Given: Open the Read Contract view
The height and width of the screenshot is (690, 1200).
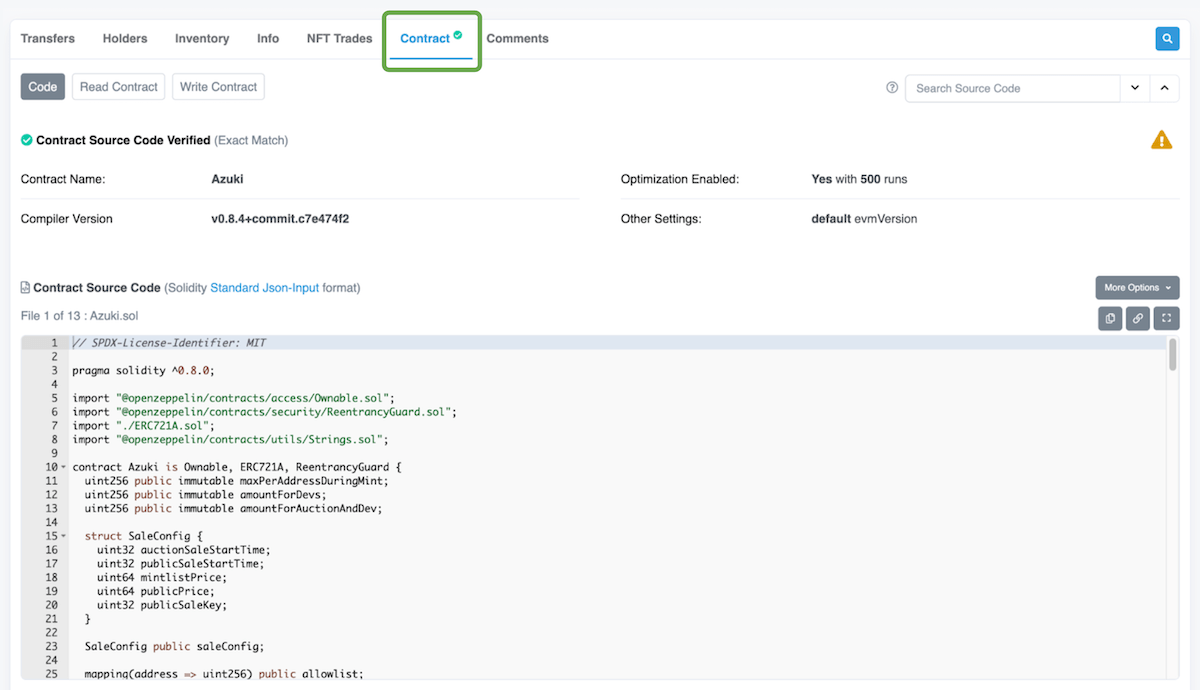Looking at the screenshot, I should click(119, 87).
